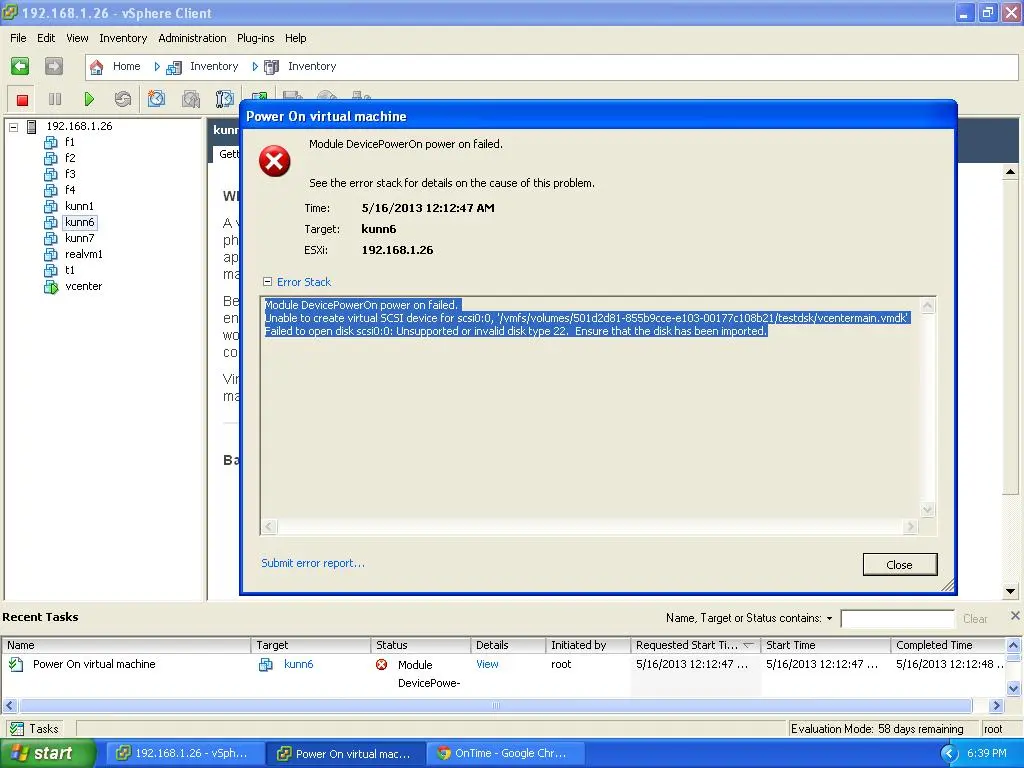Select f2 in the inventory tree
Image resolution: width=1024 pixels, height=768 pixels.
coord(70,158)
